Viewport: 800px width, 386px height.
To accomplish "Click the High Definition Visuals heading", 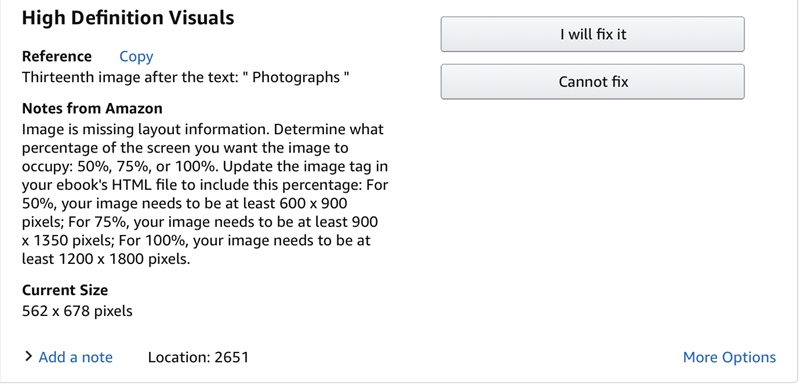I will pyautogui.click(x=128, y=18).
